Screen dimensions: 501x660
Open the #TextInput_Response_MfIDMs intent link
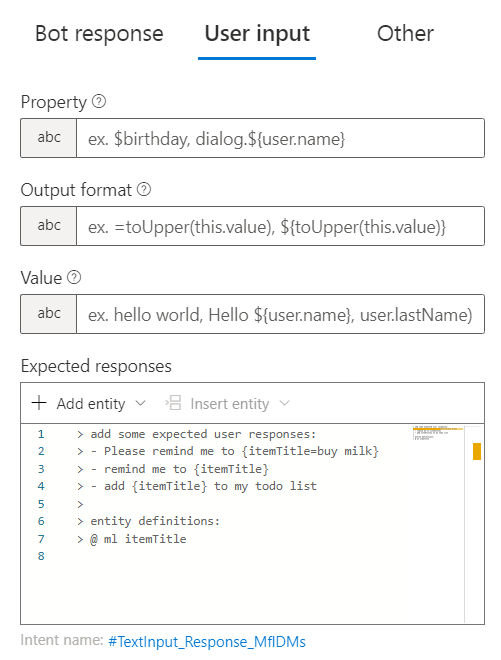[207, 641]
